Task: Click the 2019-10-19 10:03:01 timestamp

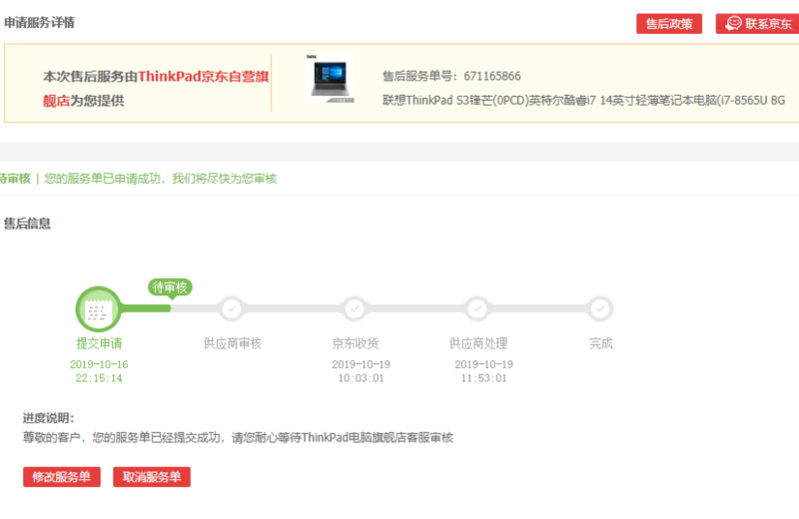Action: pyautogui.click(x=361, y=371)
